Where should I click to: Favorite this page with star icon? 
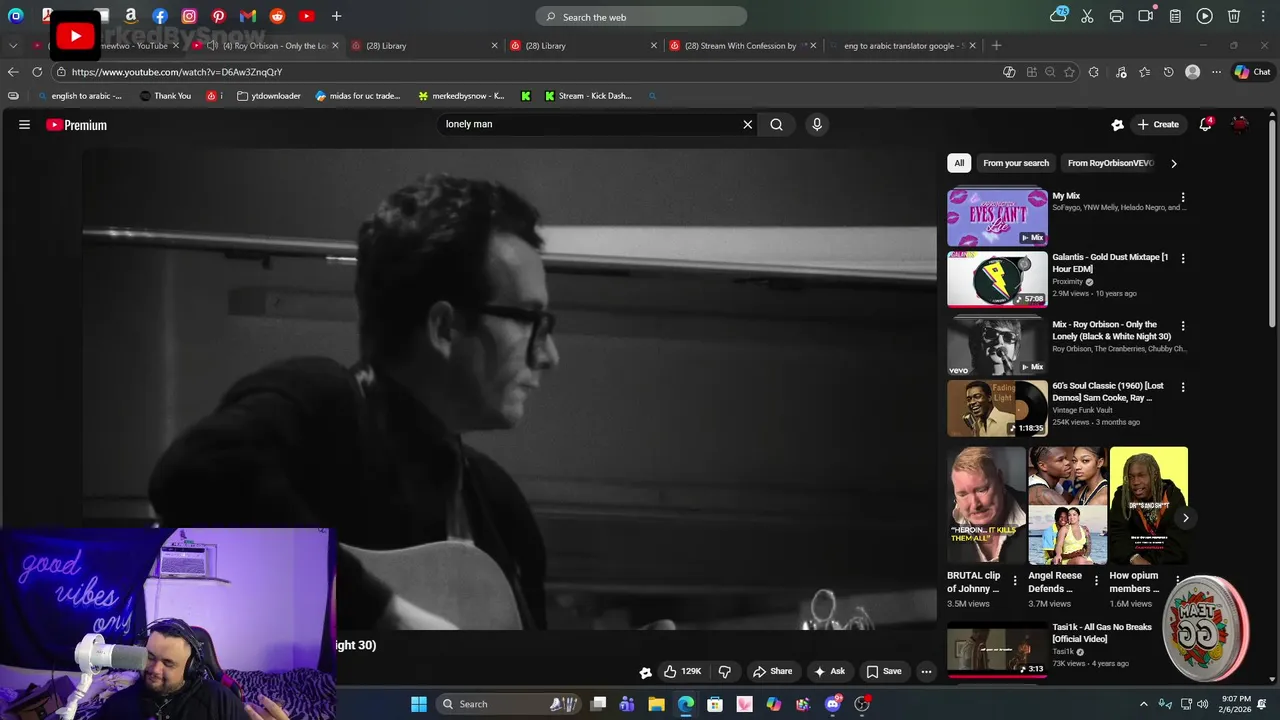pos(1070,72)
